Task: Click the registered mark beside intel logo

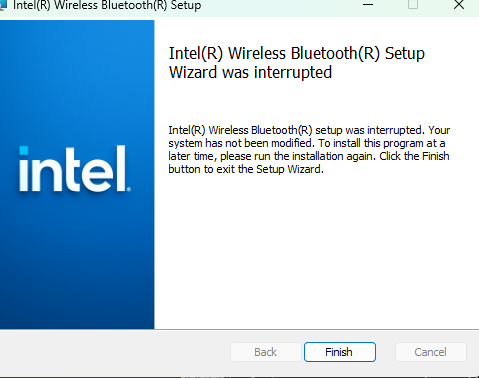Action: click(x=129, y=189)
